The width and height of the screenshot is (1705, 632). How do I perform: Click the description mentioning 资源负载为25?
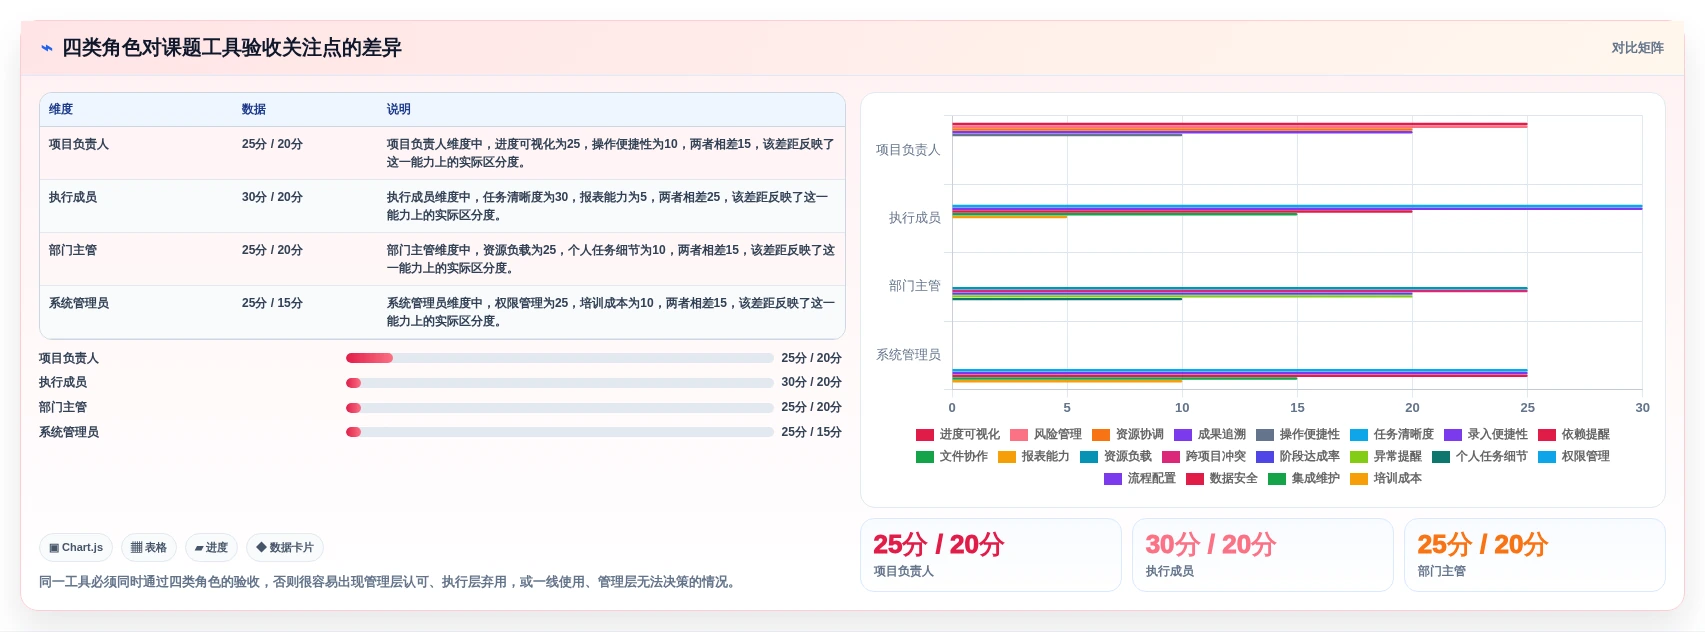pyautogui.click(x=611, y=259)
